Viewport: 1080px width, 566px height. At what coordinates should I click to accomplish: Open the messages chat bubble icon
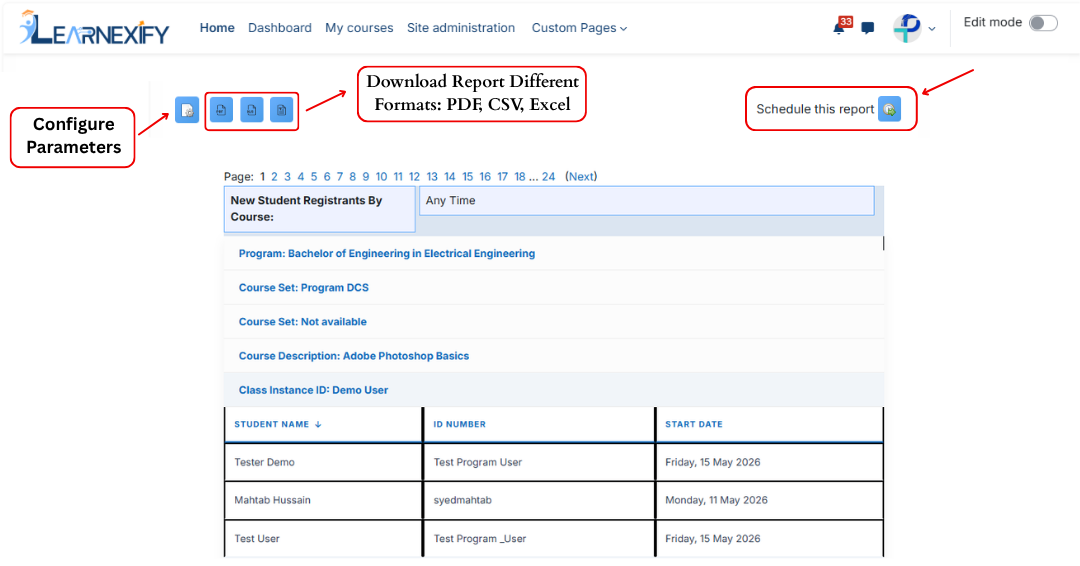click(x=868, y=28)
